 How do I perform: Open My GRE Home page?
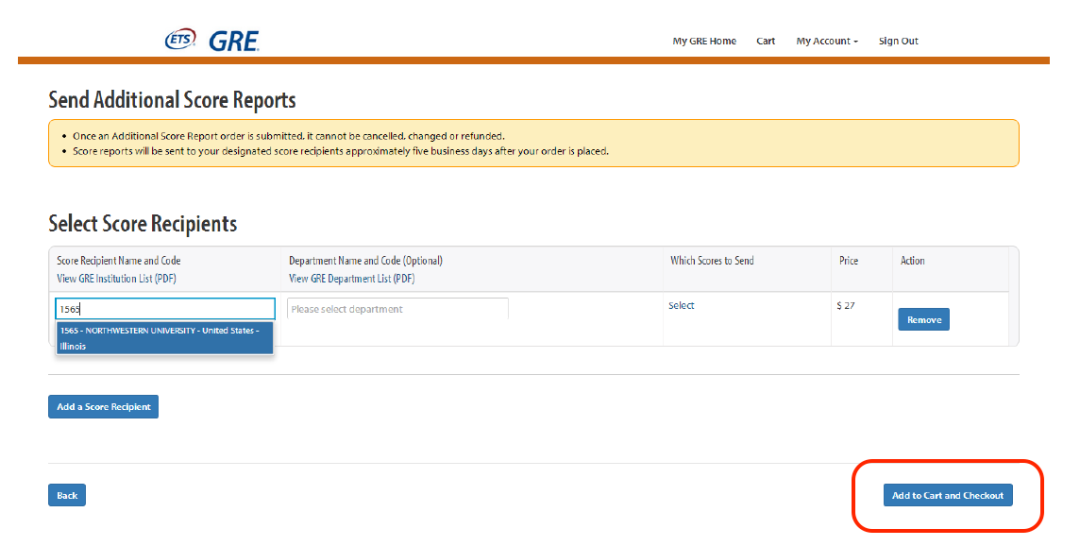[x=704, y=41]
